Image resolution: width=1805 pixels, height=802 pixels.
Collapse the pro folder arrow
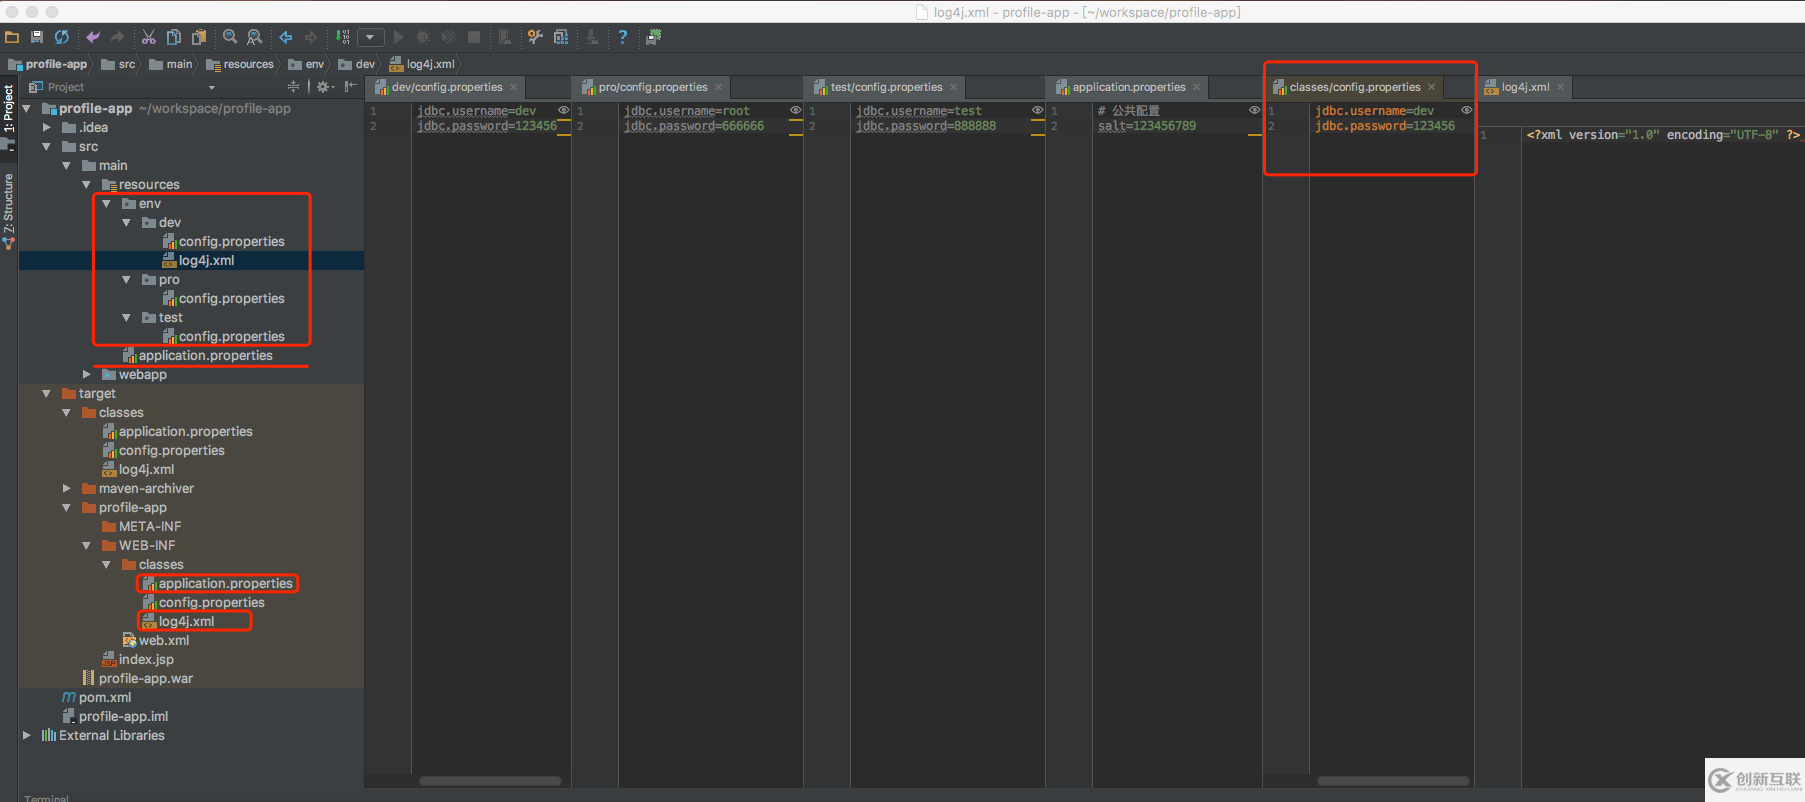(x=127, y=279)
